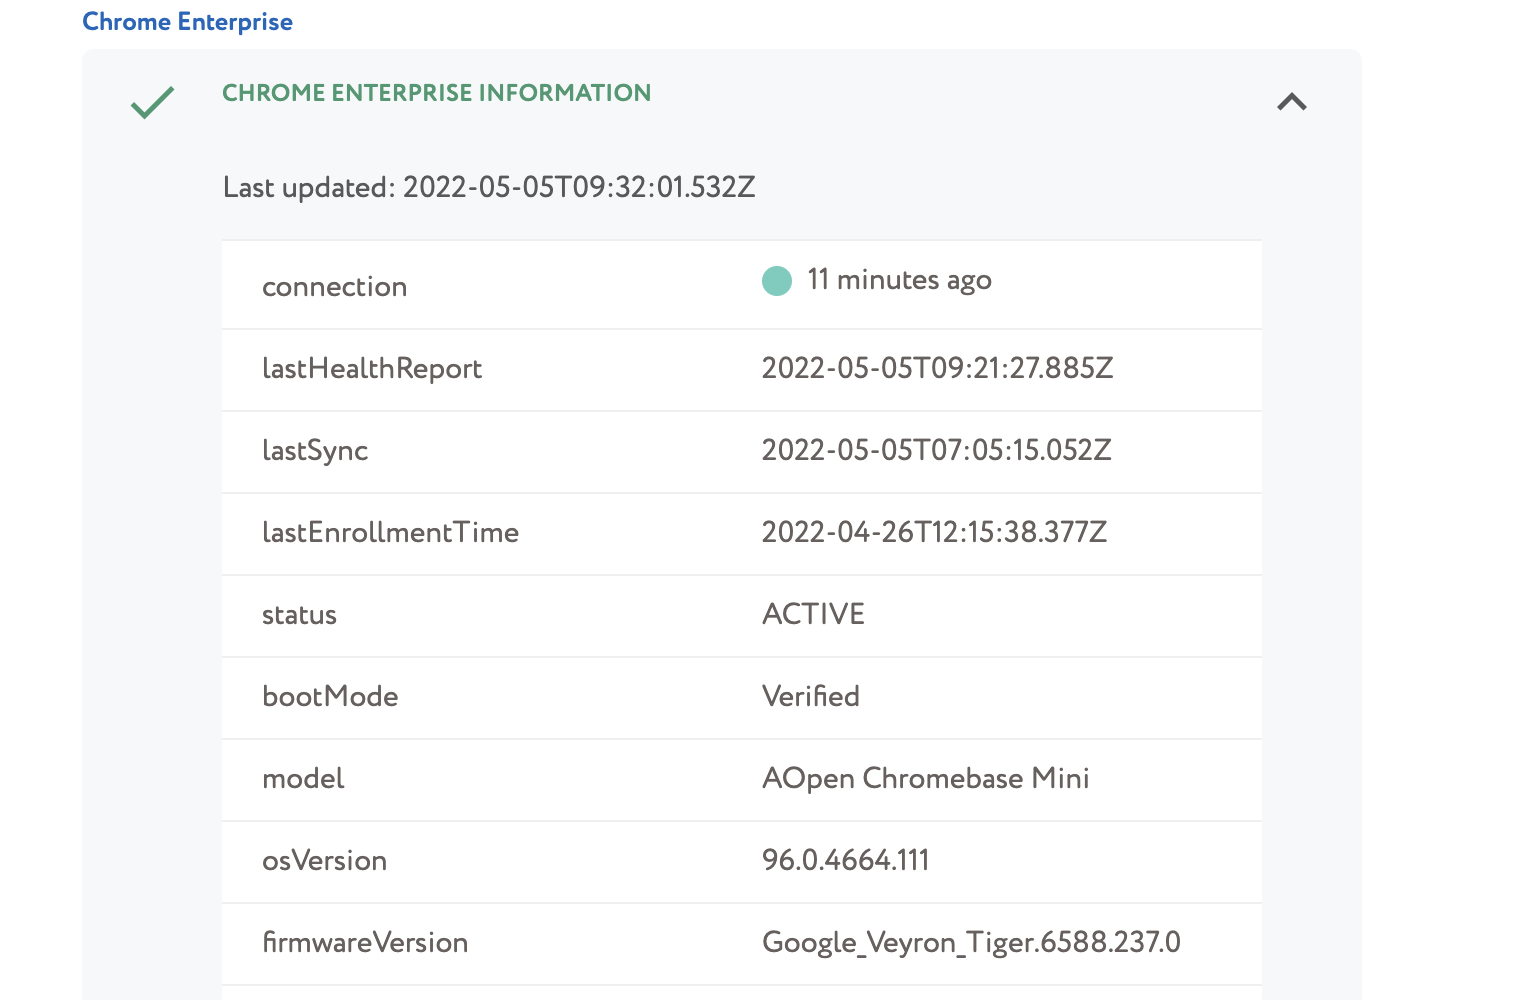Select the ACTIVE status value

(813, 614)
